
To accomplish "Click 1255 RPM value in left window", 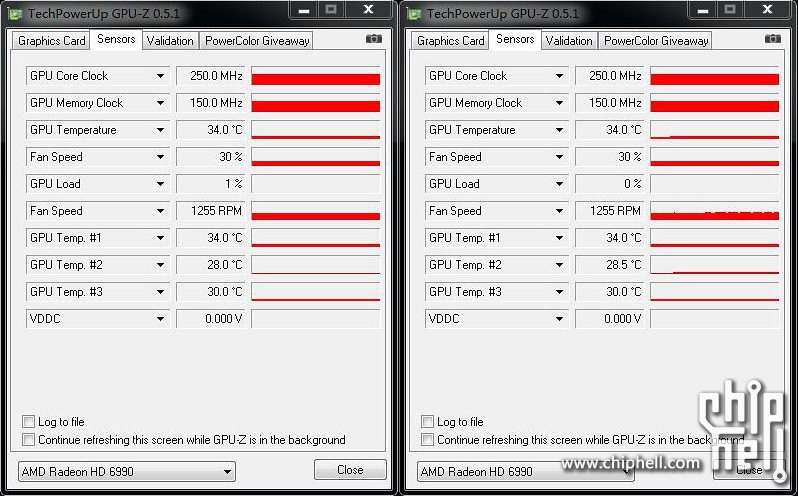I will pos(210,211).
